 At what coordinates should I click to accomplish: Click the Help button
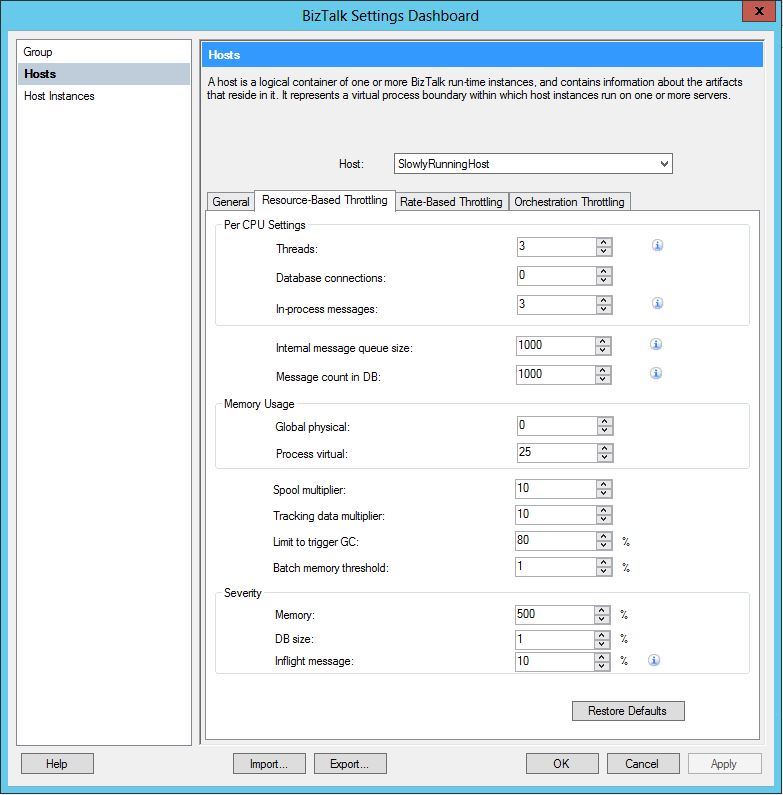57,764
